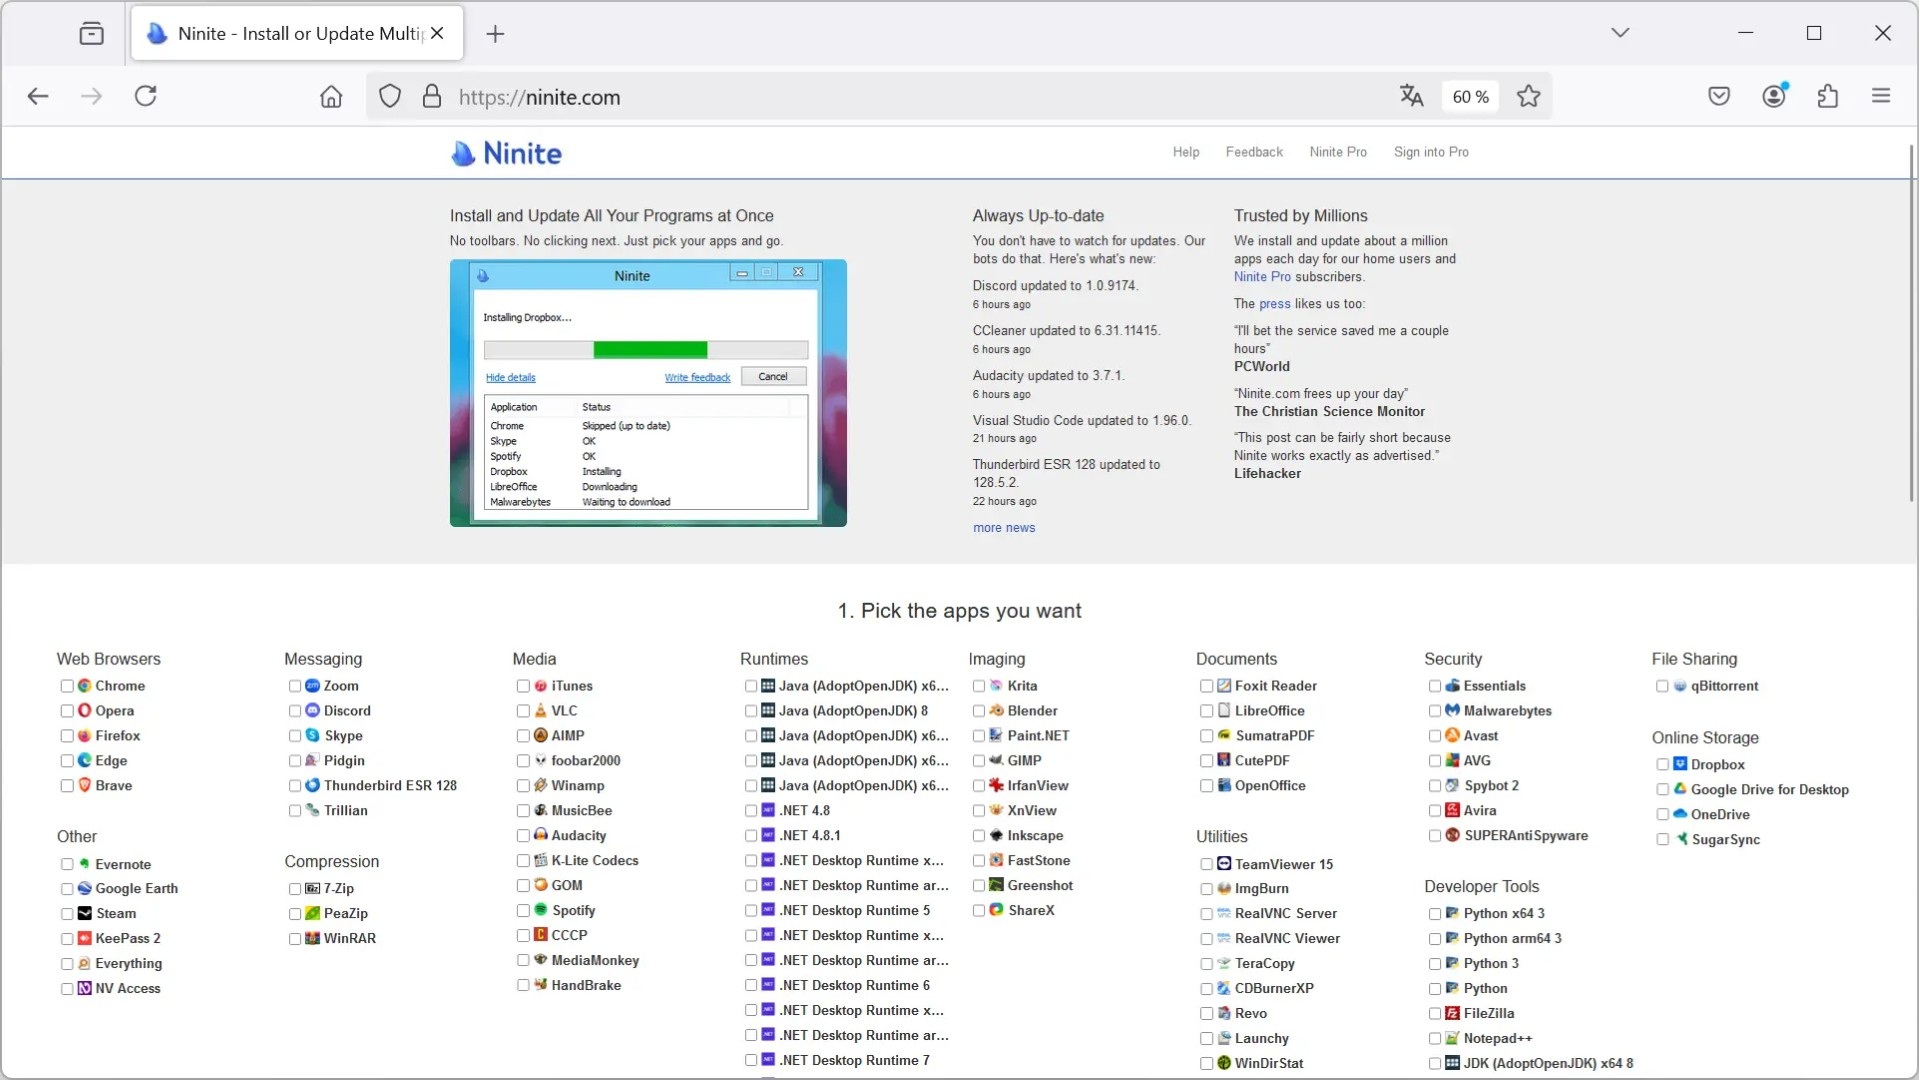Select the Notepad++ checkbox
Viewport: 1920px width, 1080px height.
(1435, 1039)
